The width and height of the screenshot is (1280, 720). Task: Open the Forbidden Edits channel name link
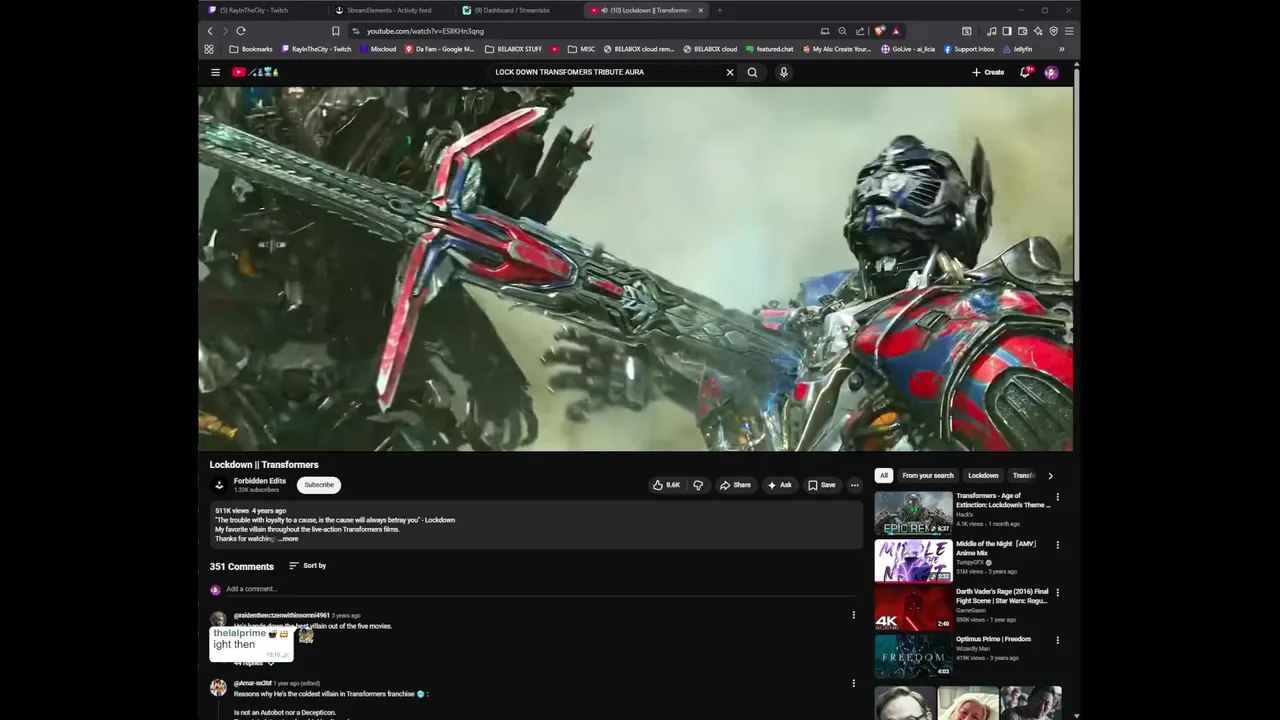coord(260,481)
